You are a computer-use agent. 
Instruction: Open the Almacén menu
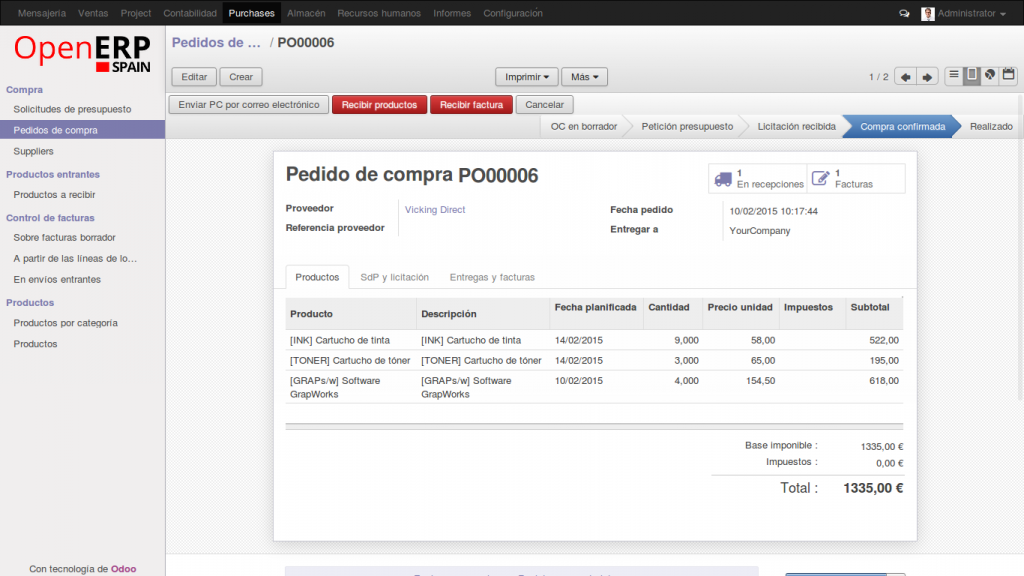[x=306, y=13]
